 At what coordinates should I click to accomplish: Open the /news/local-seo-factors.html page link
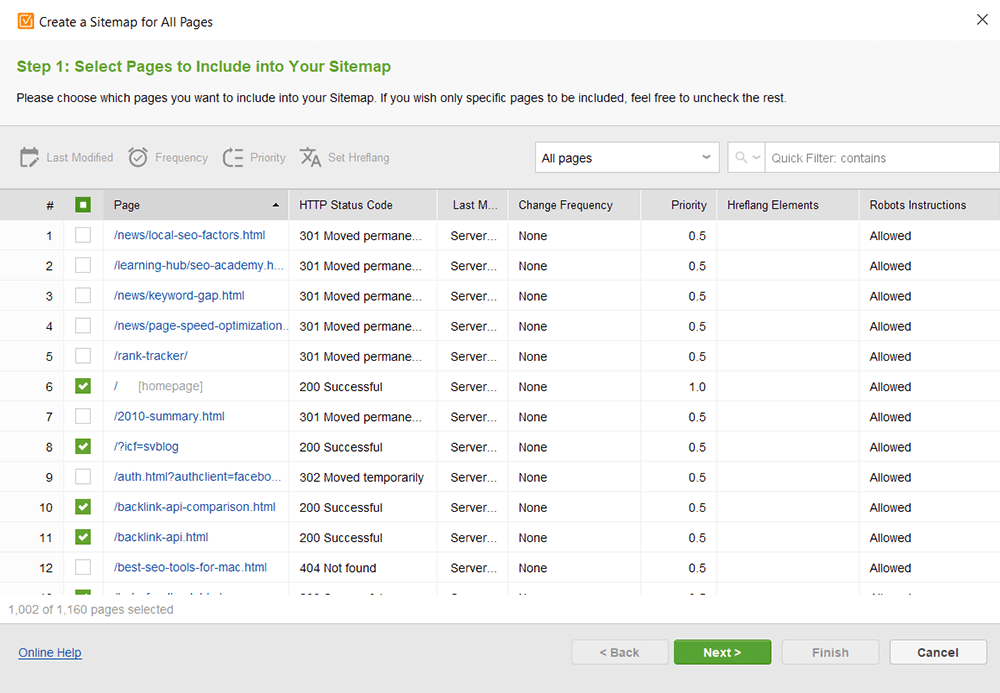tap(189, 235)
